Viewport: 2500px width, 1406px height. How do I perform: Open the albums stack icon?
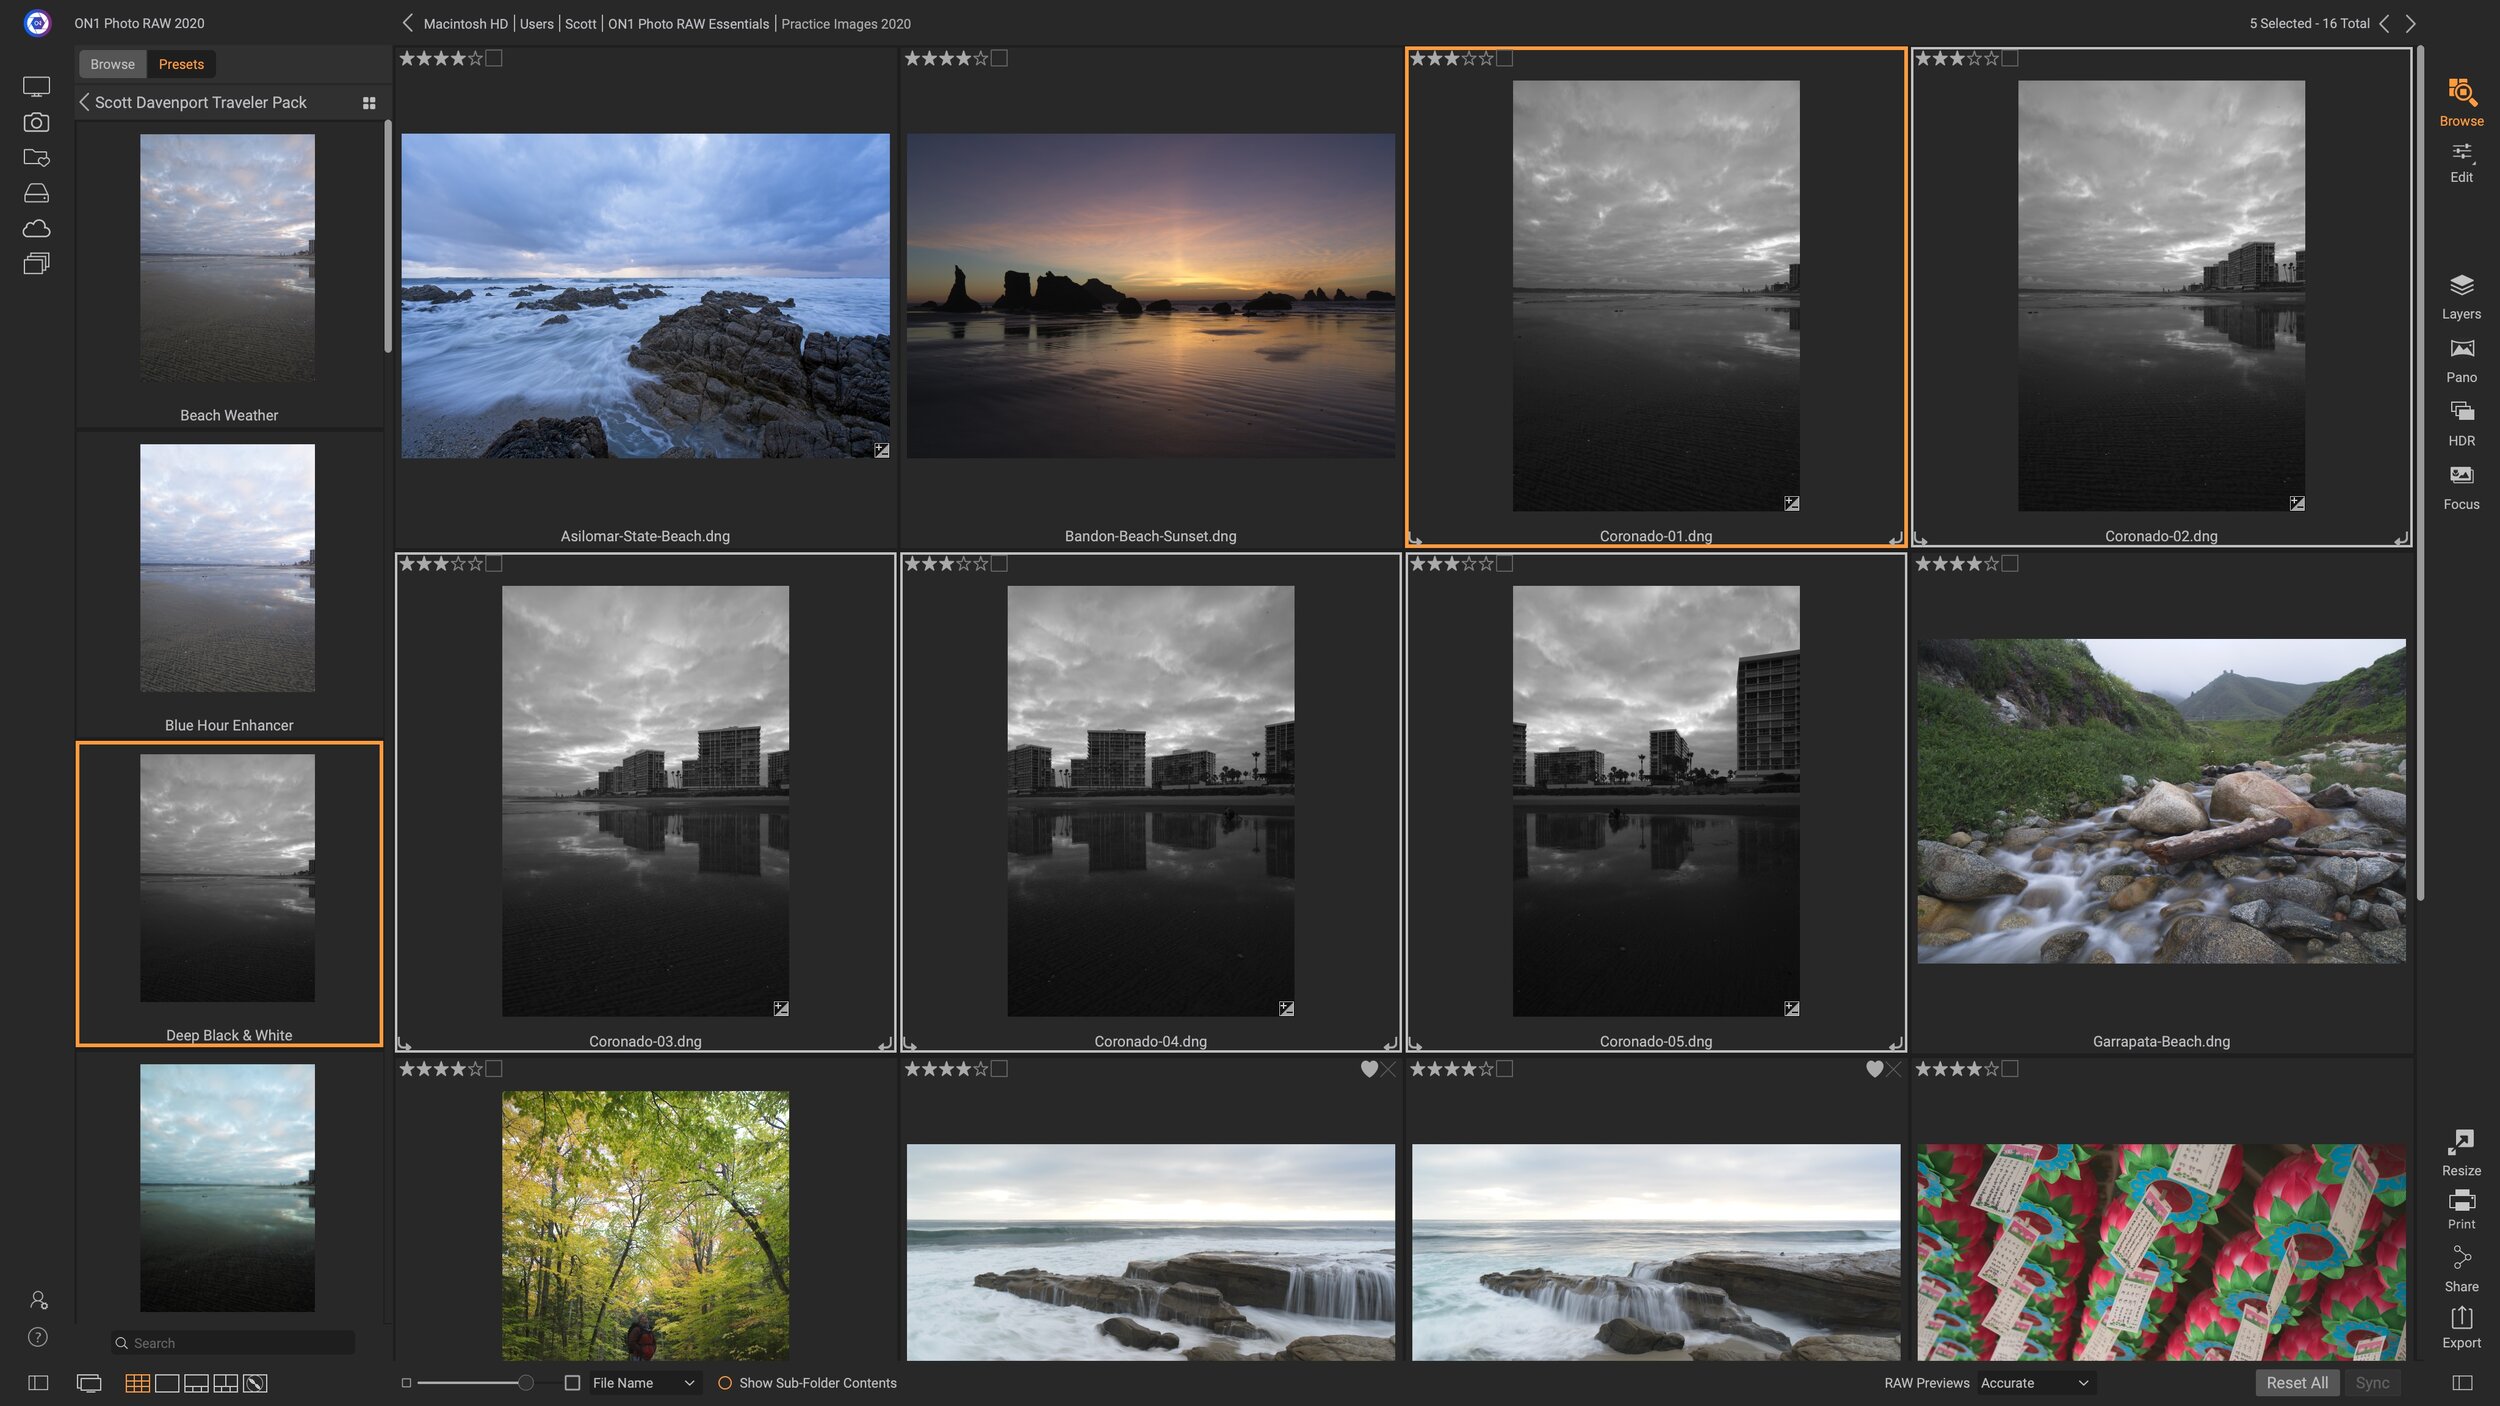click(x=36, y=264)
